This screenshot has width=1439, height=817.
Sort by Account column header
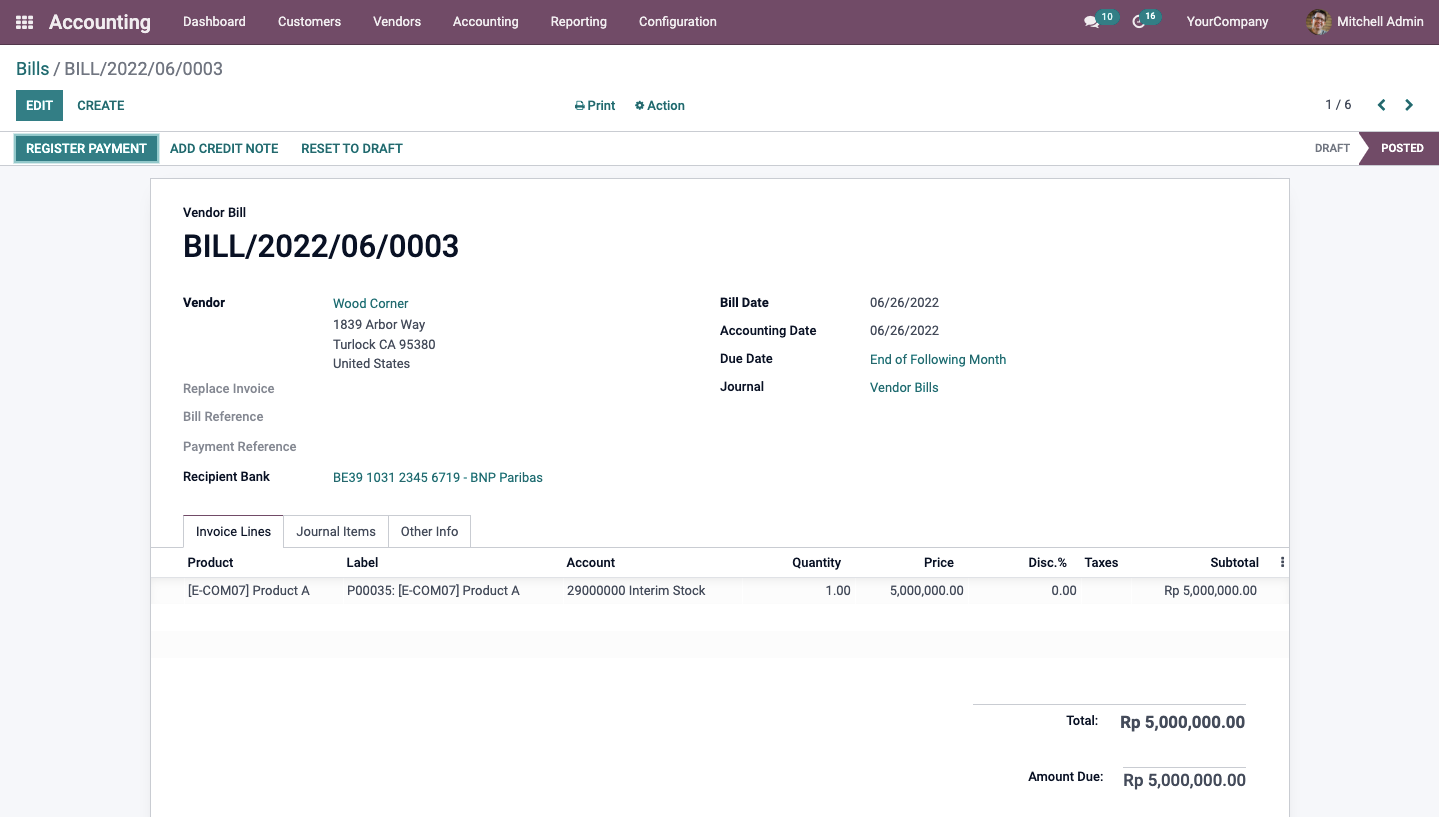[591, 563]
